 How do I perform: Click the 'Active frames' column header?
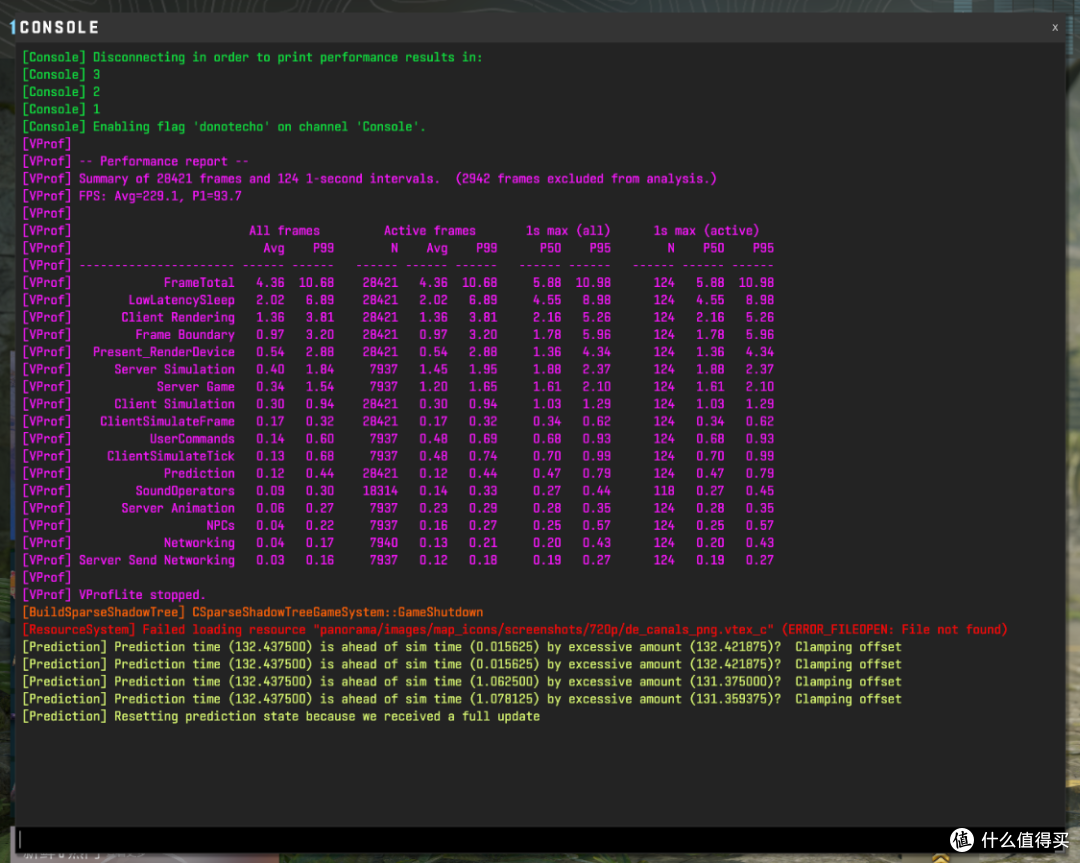click(430, 231)
